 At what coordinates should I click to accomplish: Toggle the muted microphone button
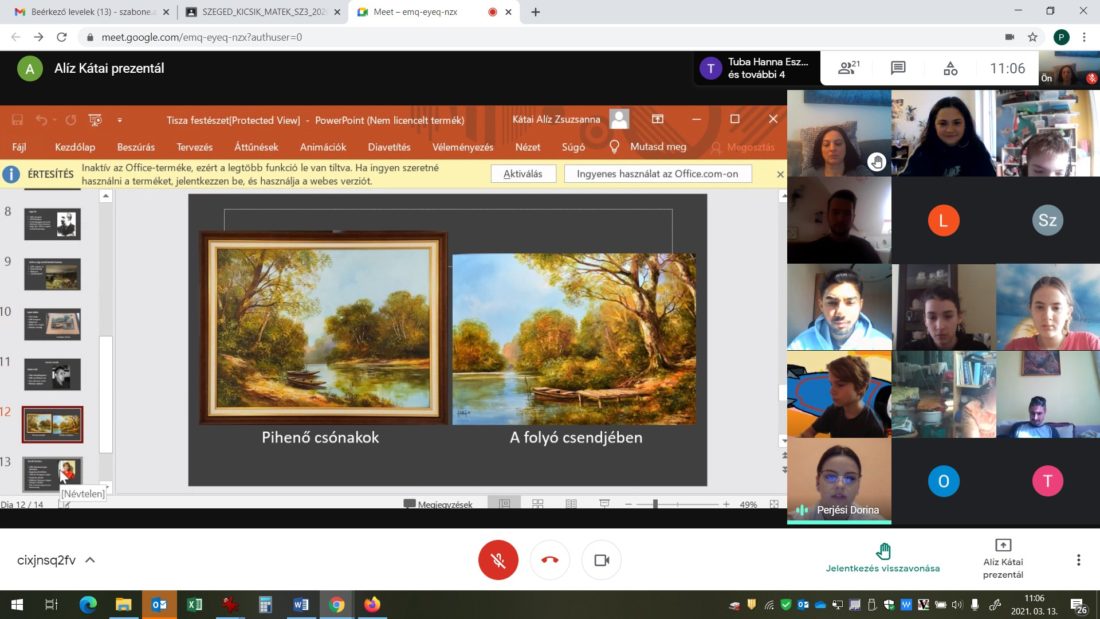coord(498,560)
